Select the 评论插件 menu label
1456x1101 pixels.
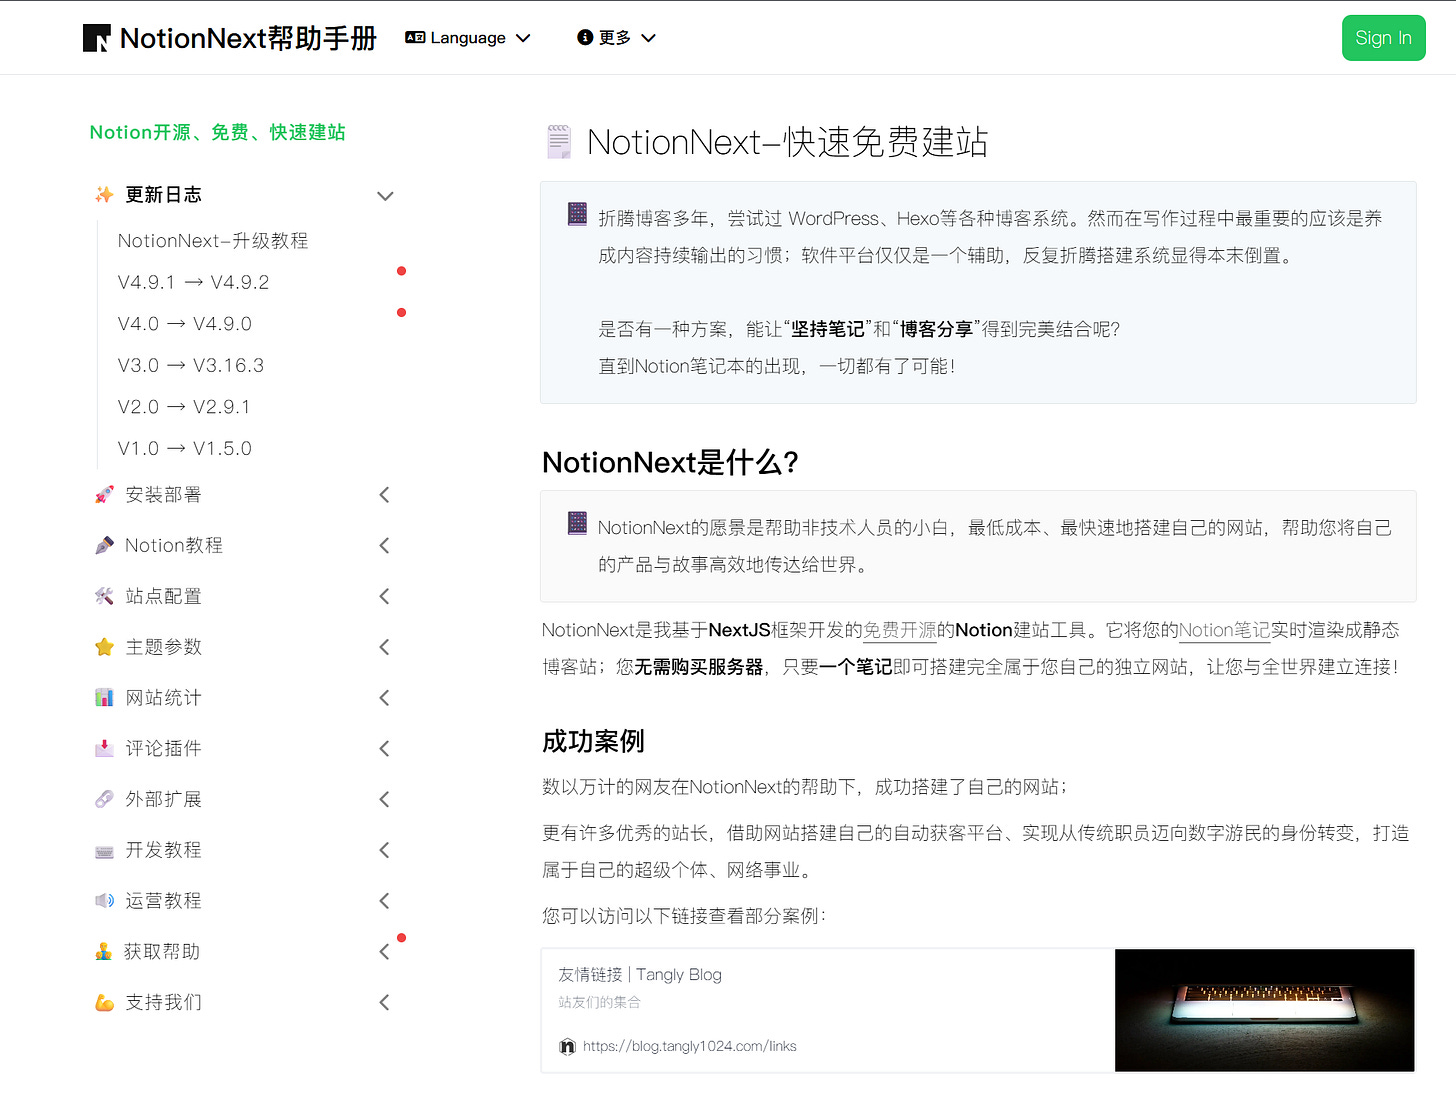pyautogui.click(x=163, y=748)
